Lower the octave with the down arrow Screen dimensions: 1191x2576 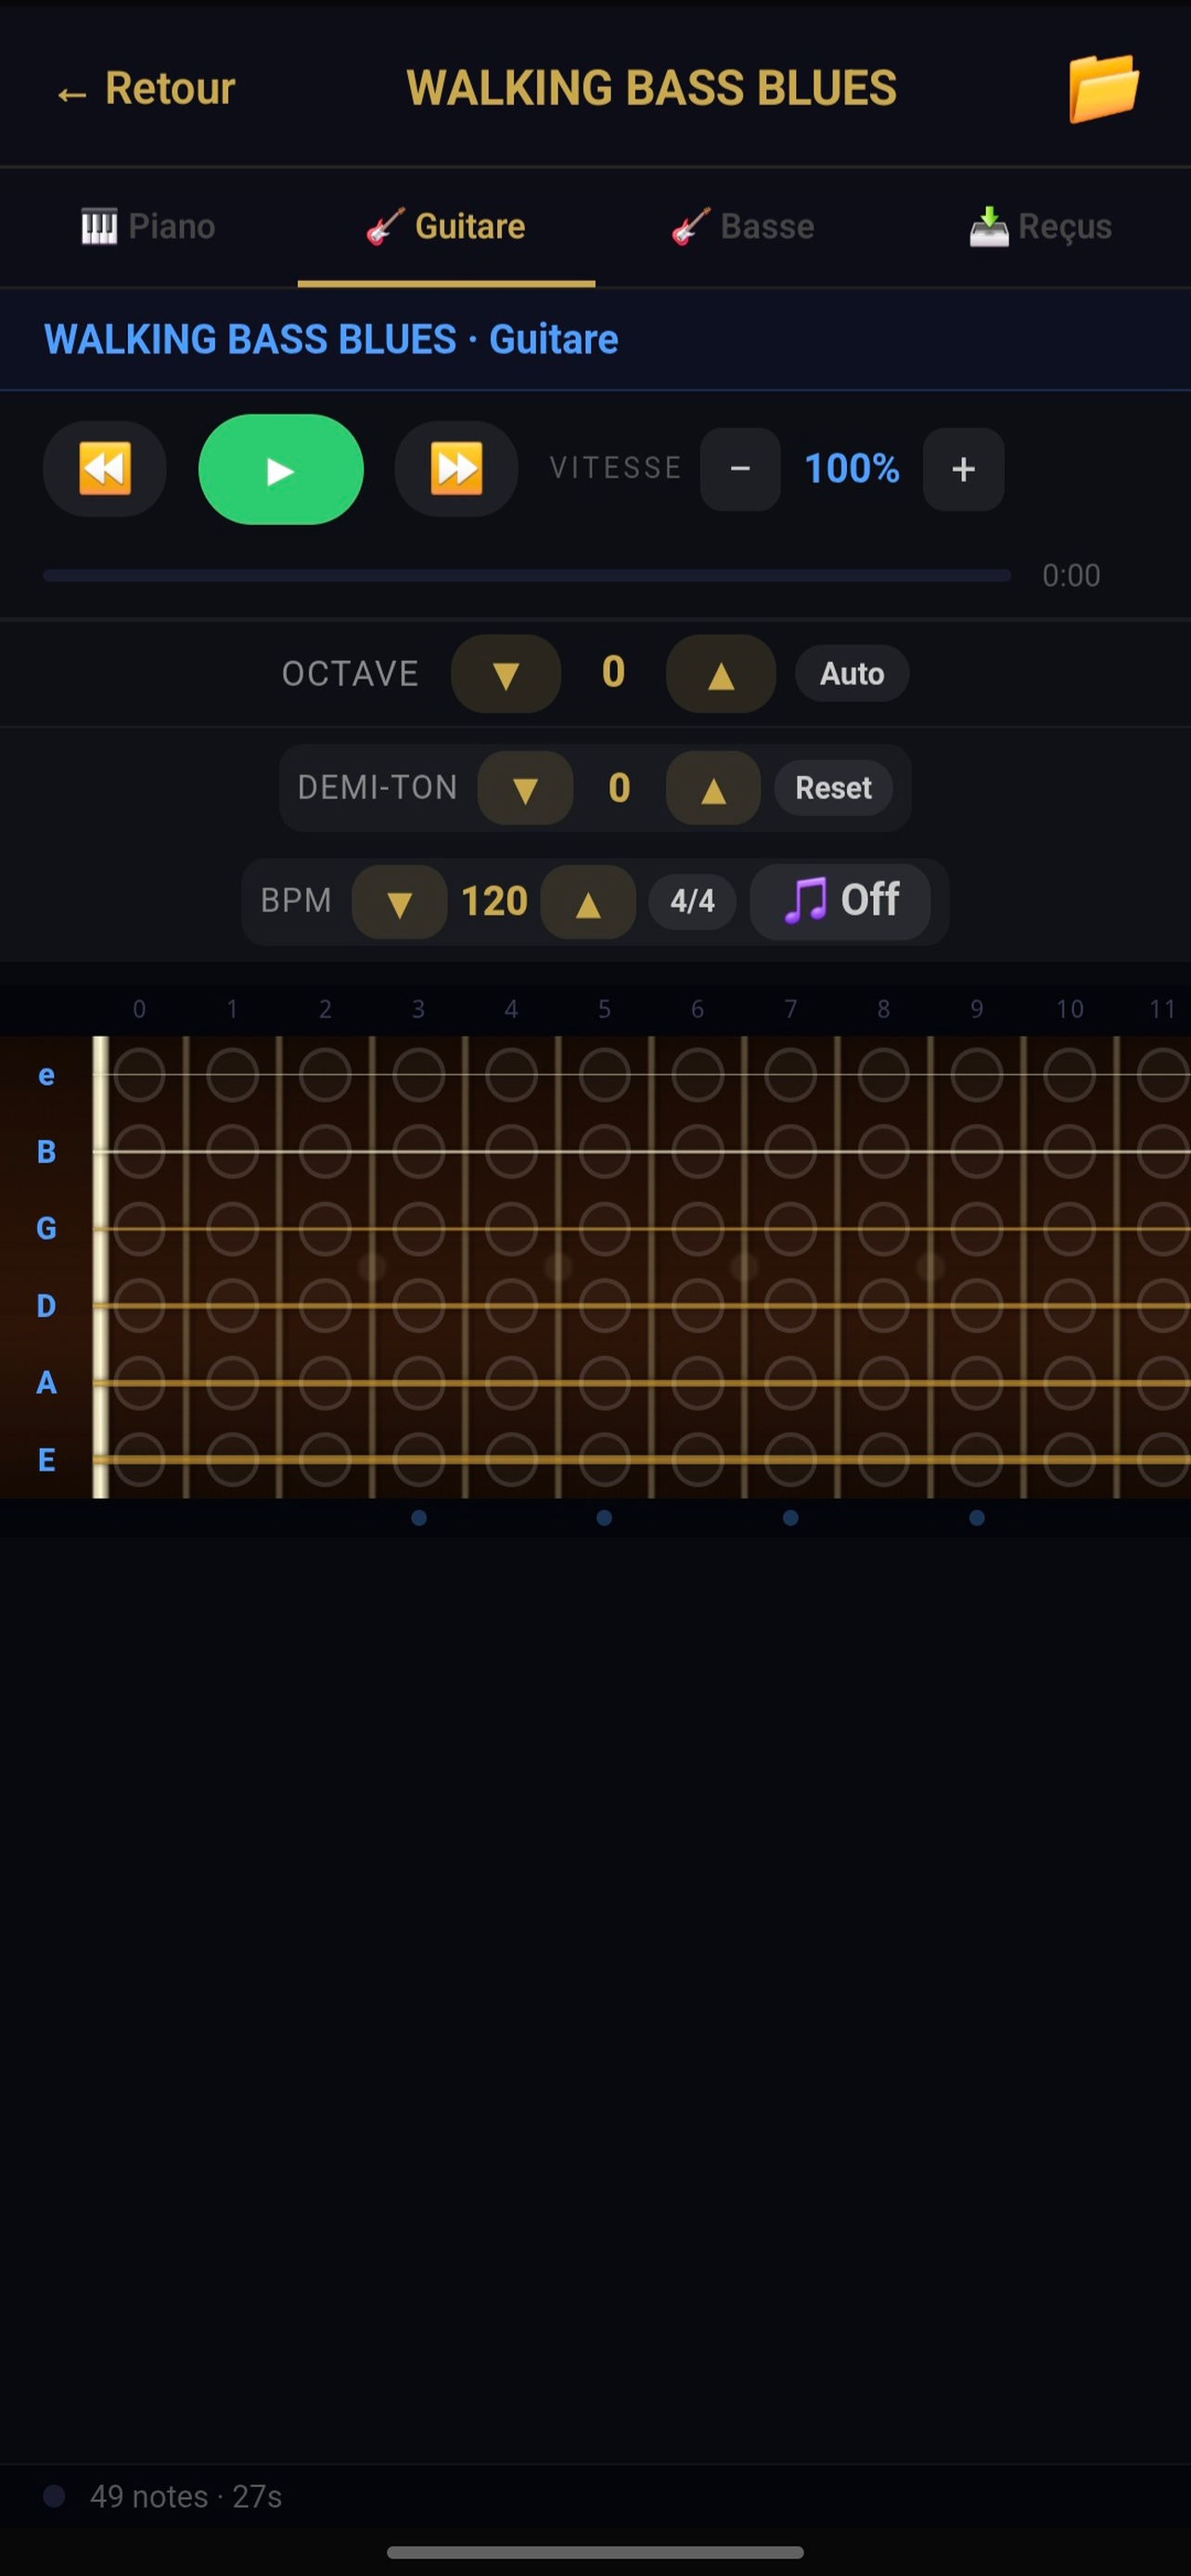click(506, 674)
